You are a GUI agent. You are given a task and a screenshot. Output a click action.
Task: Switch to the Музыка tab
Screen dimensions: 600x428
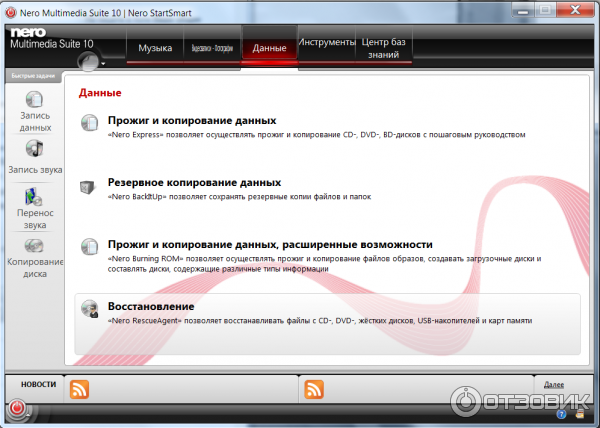[154, 48]
